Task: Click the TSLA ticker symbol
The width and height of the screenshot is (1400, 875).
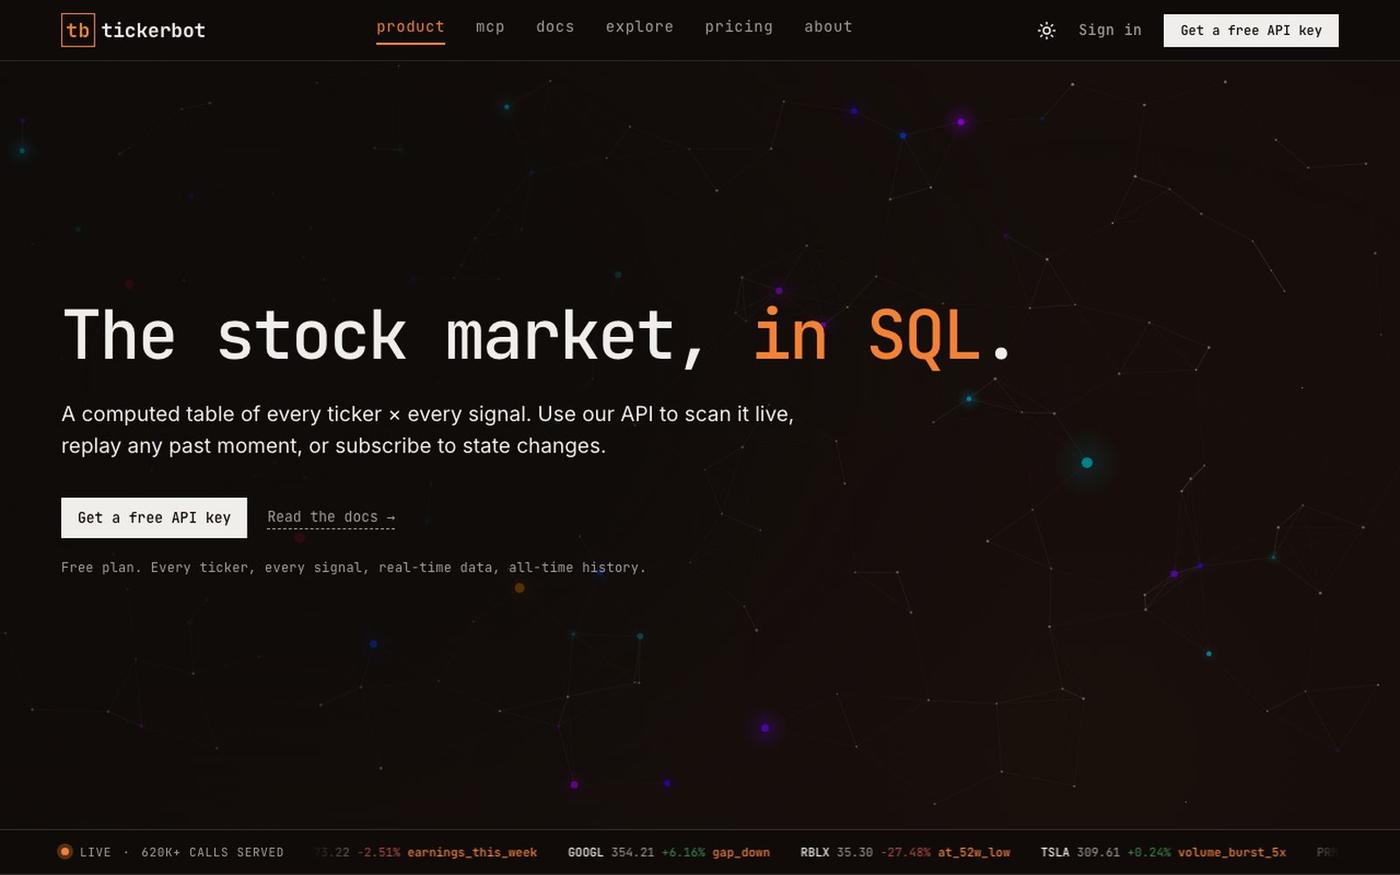Action: tap(1055, 852)
